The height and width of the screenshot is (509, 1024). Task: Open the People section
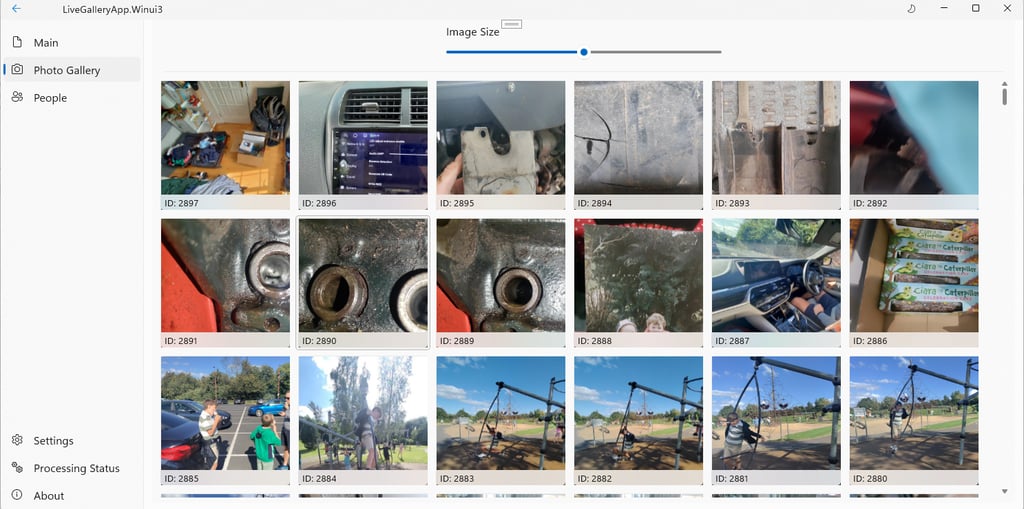(72, 97)
